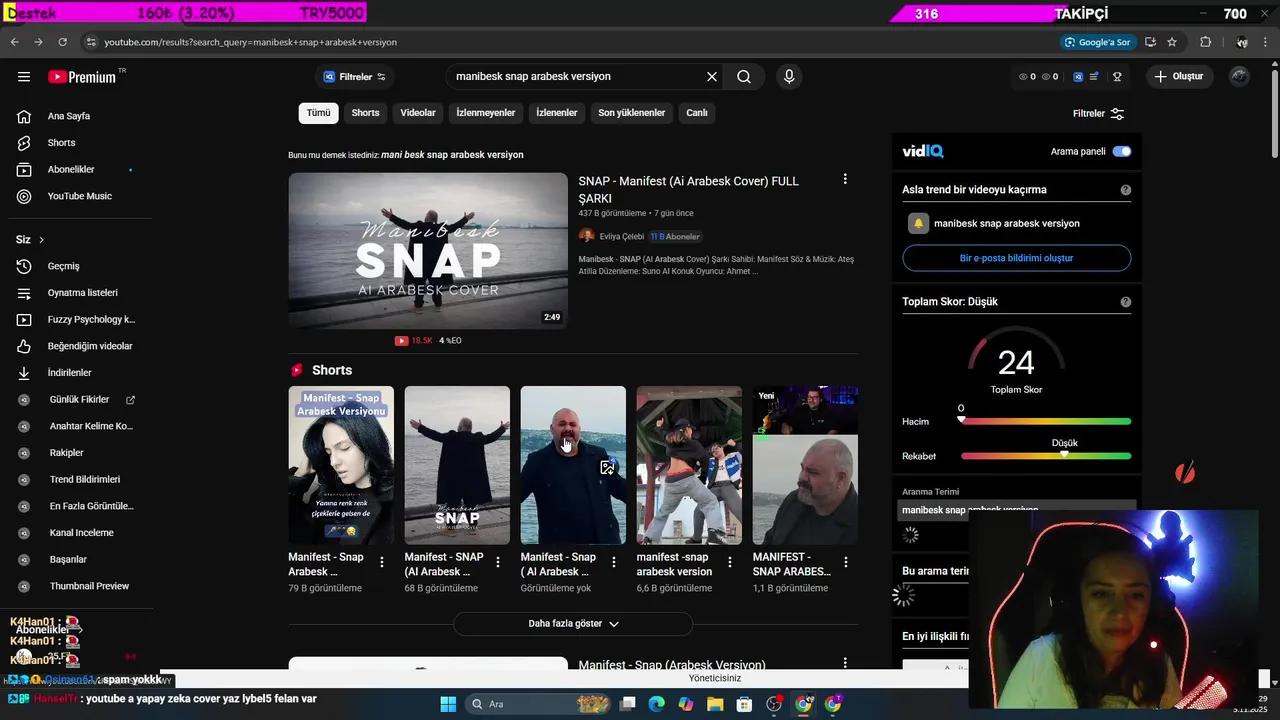Select the İzlenmeyenler filter chip

pos(486,113)
